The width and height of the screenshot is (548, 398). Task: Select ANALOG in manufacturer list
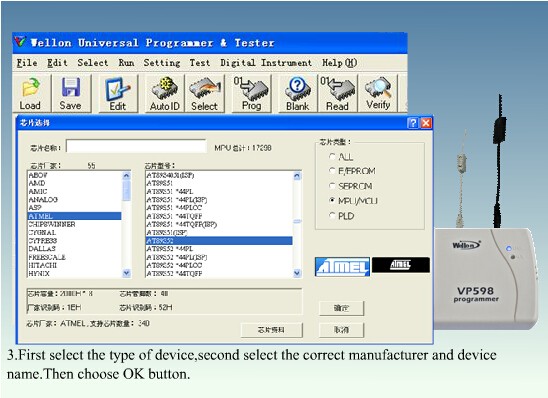click(74, 200)
